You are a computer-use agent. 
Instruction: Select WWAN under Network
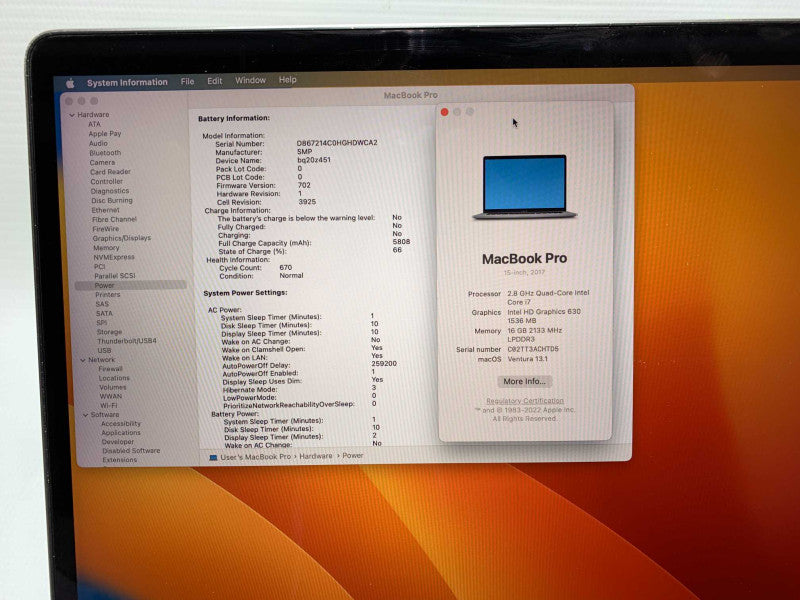click(111, 396)
